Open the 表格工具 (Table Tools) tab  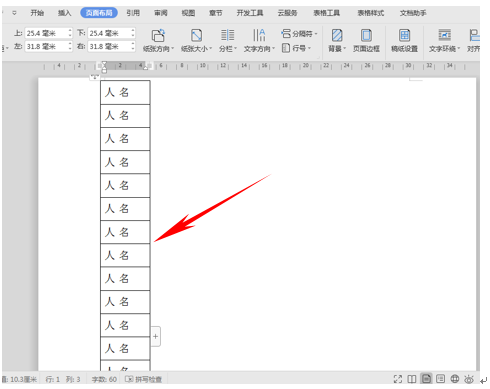click(x=327, y=13)
